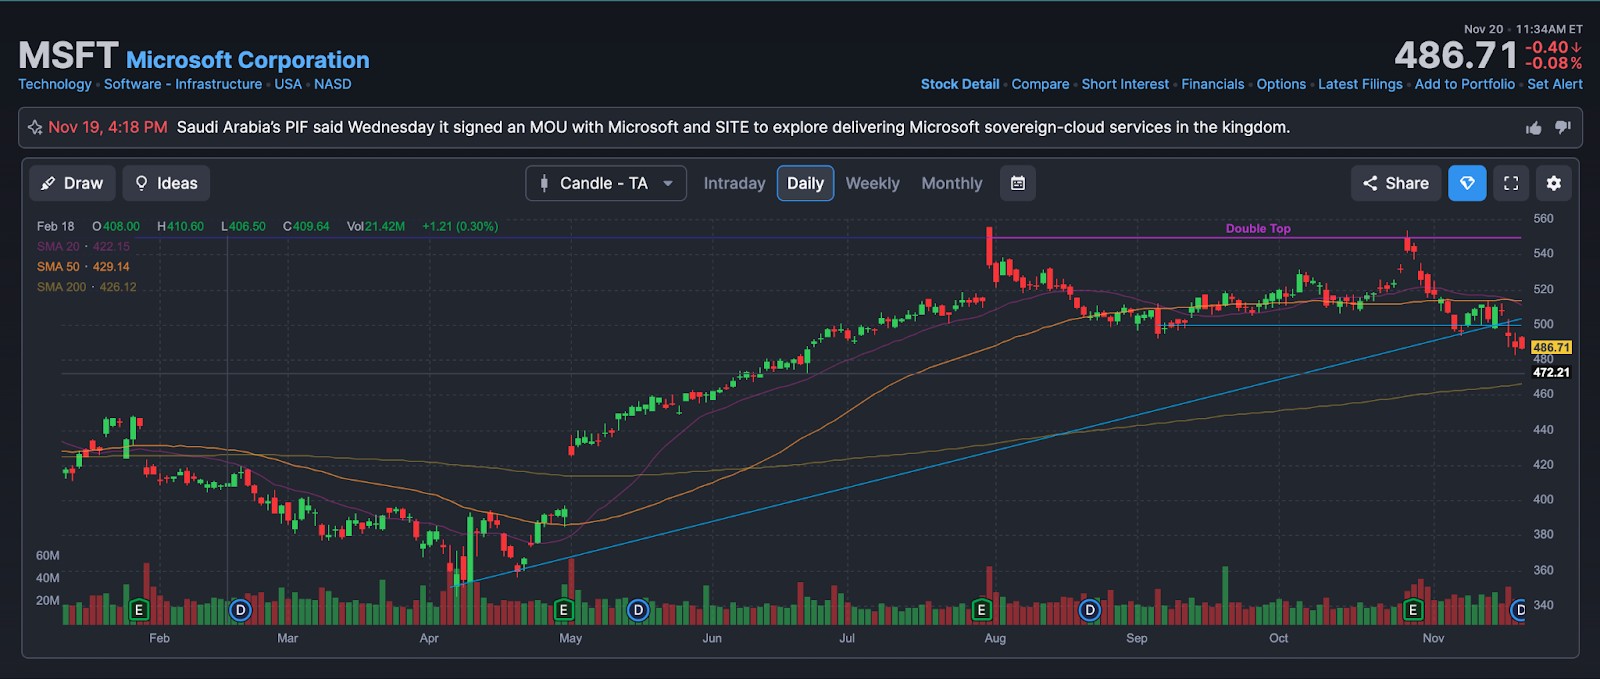This screenshot has width=1600, height=679.
Task: Open the NASD exchange link
Action: [x=333, y=84]
